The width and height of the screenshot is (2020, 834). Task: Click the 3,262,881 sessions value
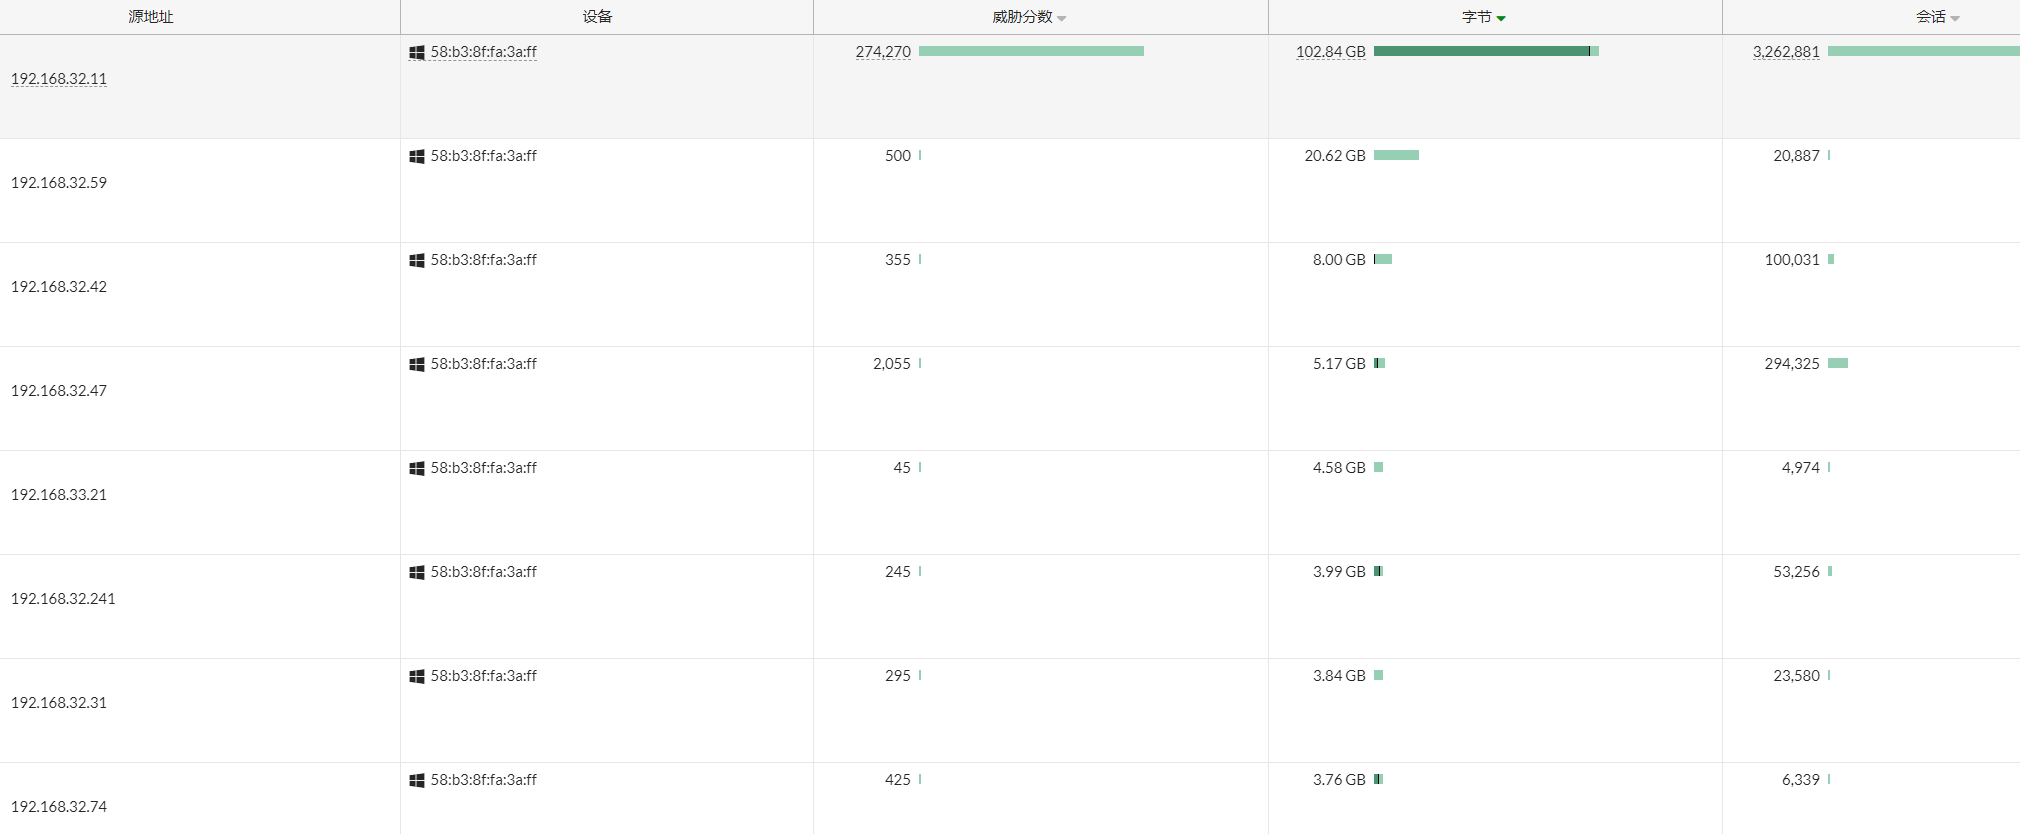point(1786,52)
